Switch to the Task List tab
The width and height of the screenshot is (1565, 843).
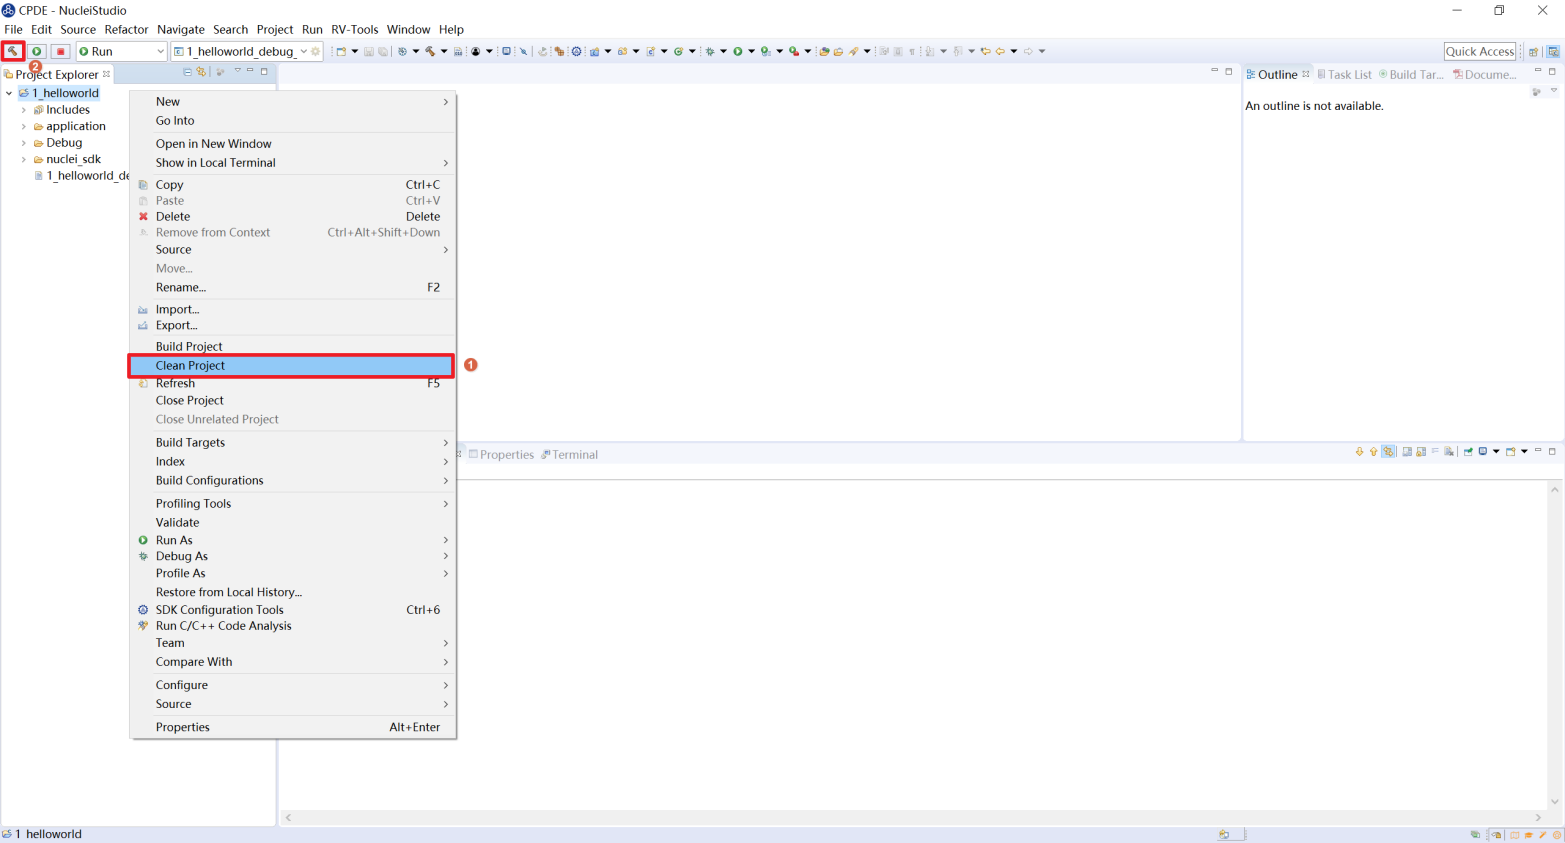point(1344,75)
